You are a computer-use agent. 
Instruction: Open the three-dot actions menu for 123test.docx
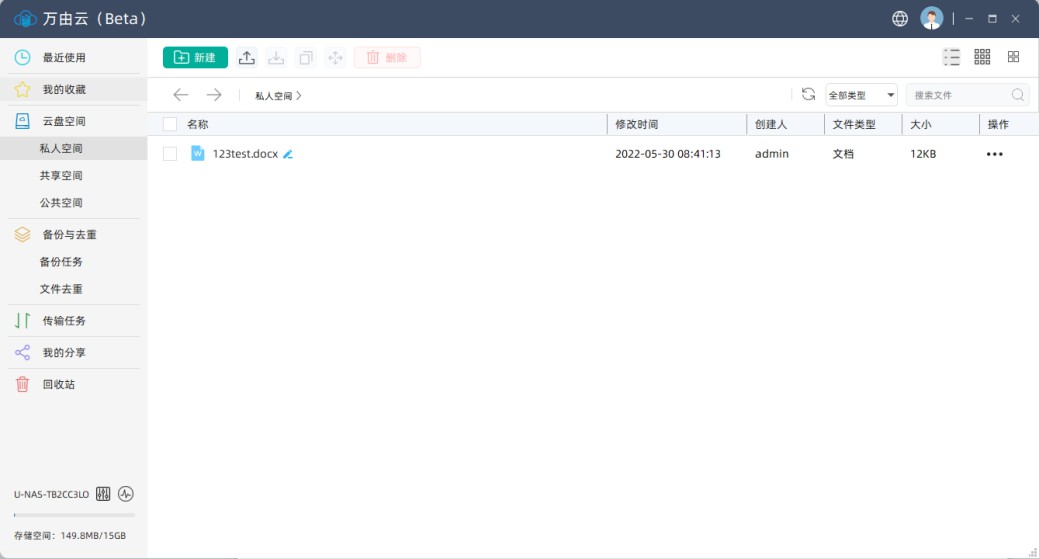(x=994, y=154)
